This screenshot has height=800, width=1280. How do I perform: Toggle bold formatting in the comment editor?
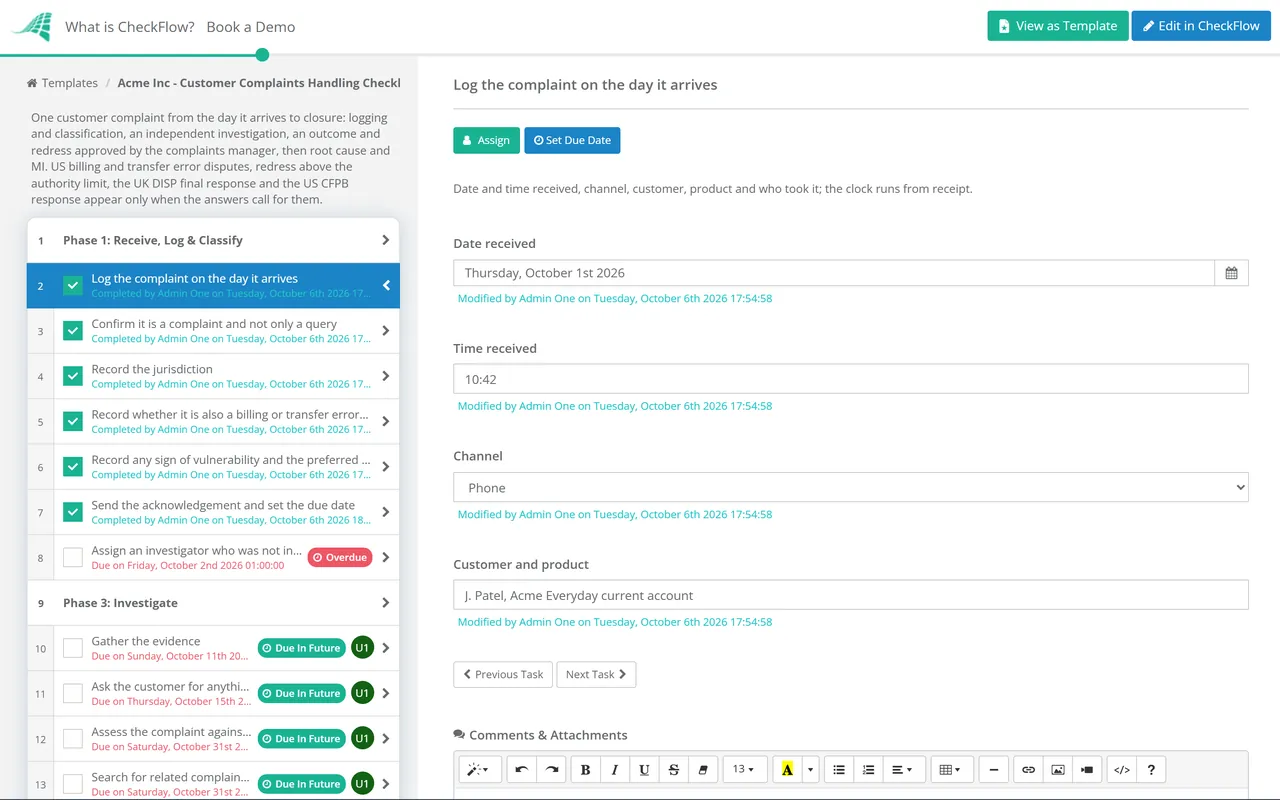tap(586, 769)
